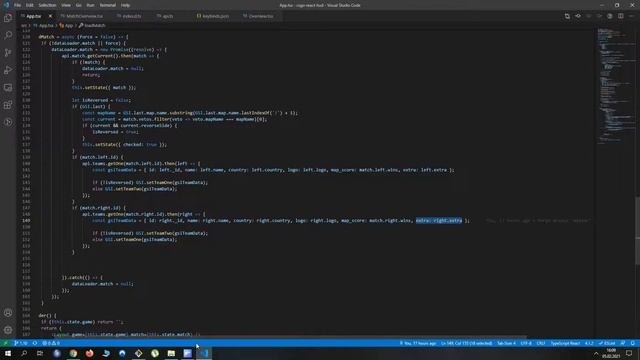Switch to the keybinds.json editor tab
The height and width of the screenshot is (360, 640).
(x=216, y=16)
